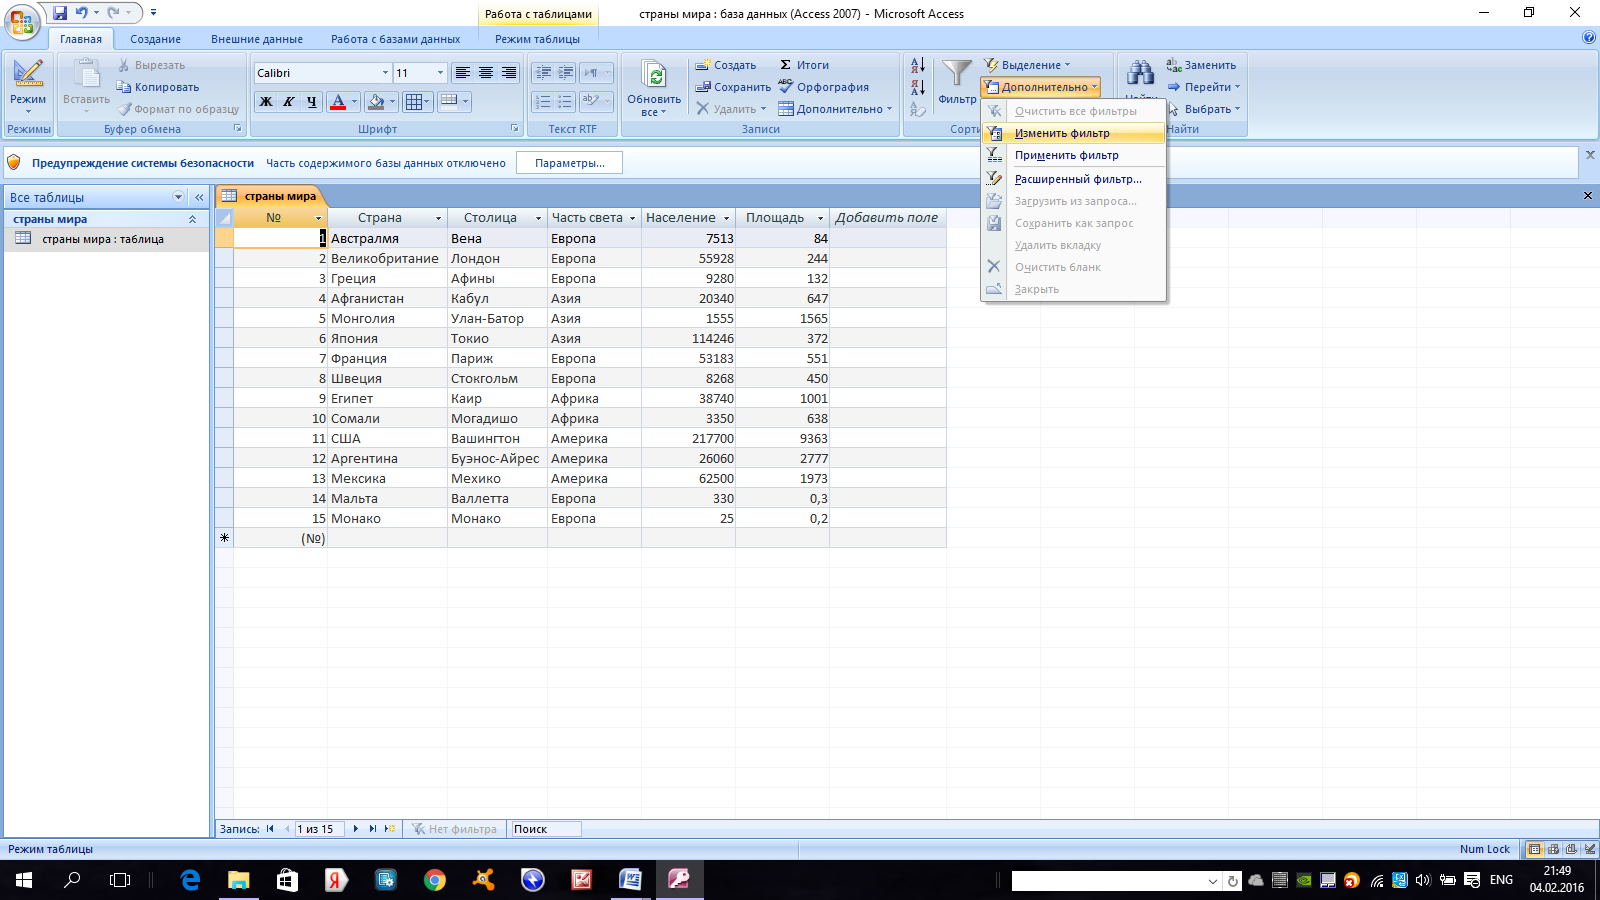Switch to the Создание ribbon tab

click(x=155, y=39)
